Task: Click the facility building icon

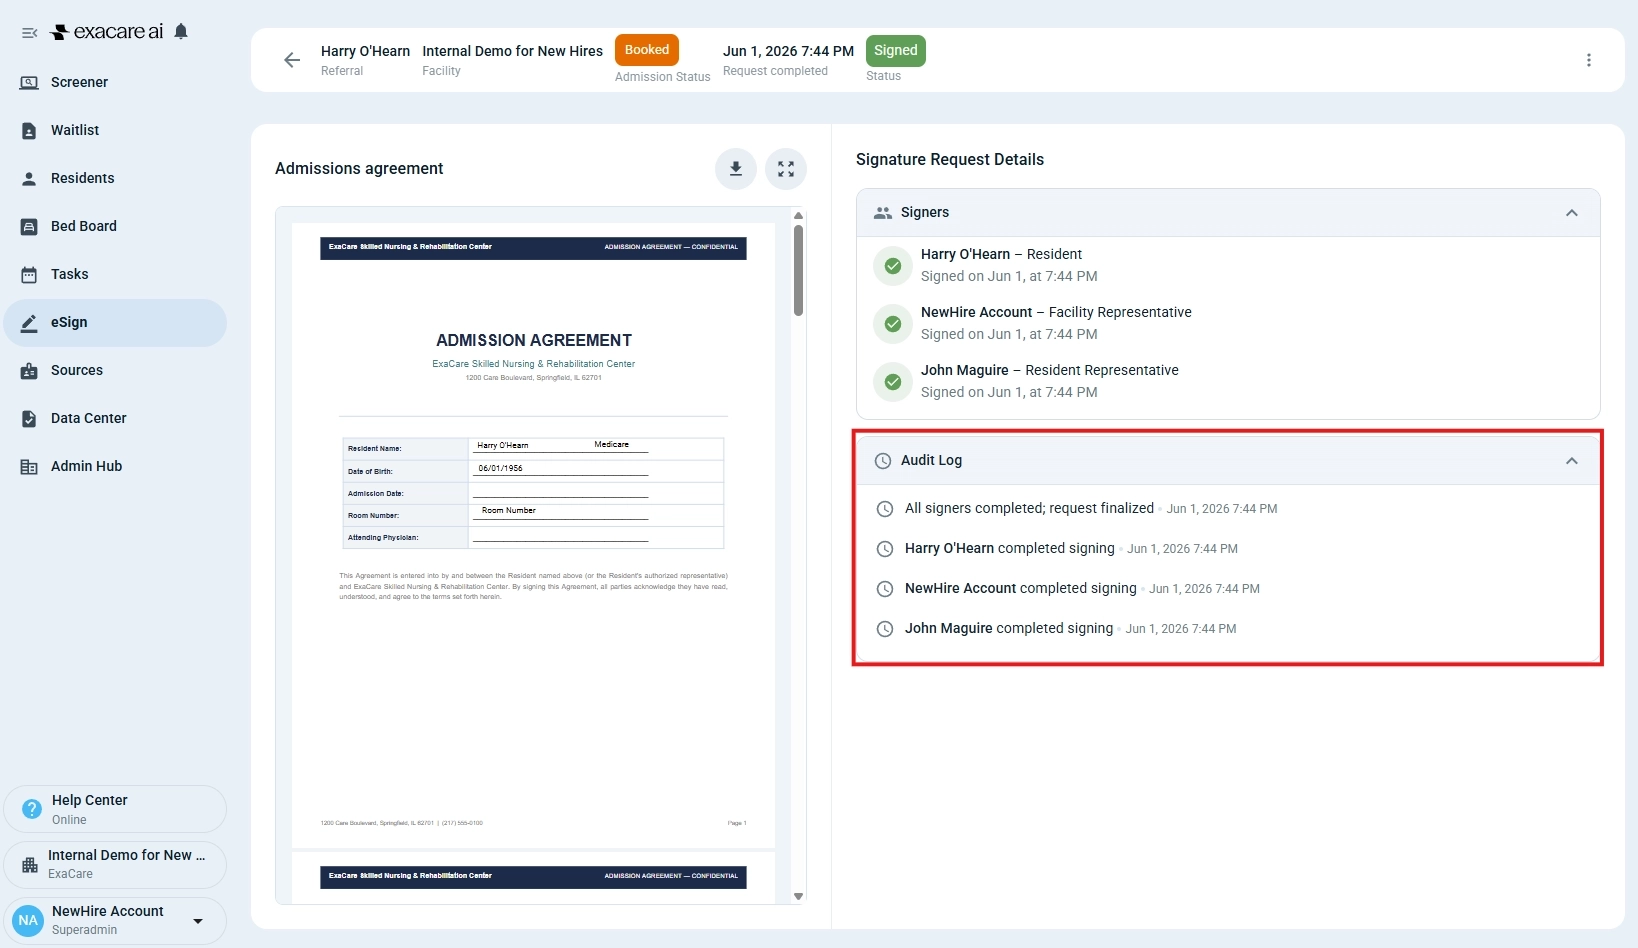Action: point(30,864)
